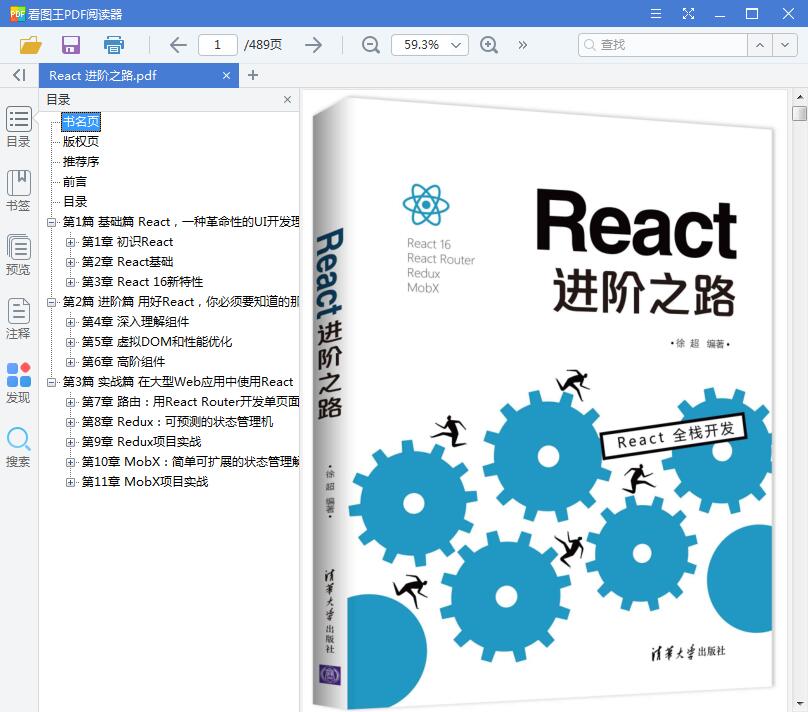Image resolution: width=808 pixels, height=712 pixels.
Task: Zoom in with the plus magnifier
Action: [489, 45]
